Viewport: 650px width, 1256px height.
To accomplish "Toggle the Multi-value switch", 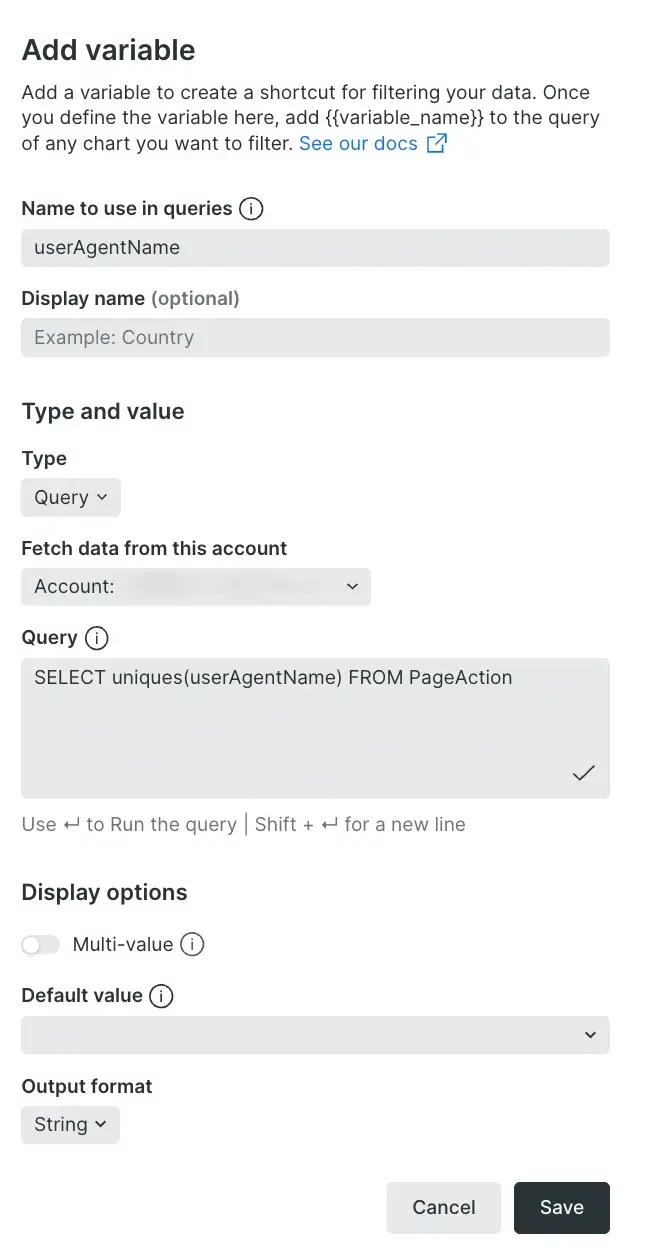I will coord(41,944).
